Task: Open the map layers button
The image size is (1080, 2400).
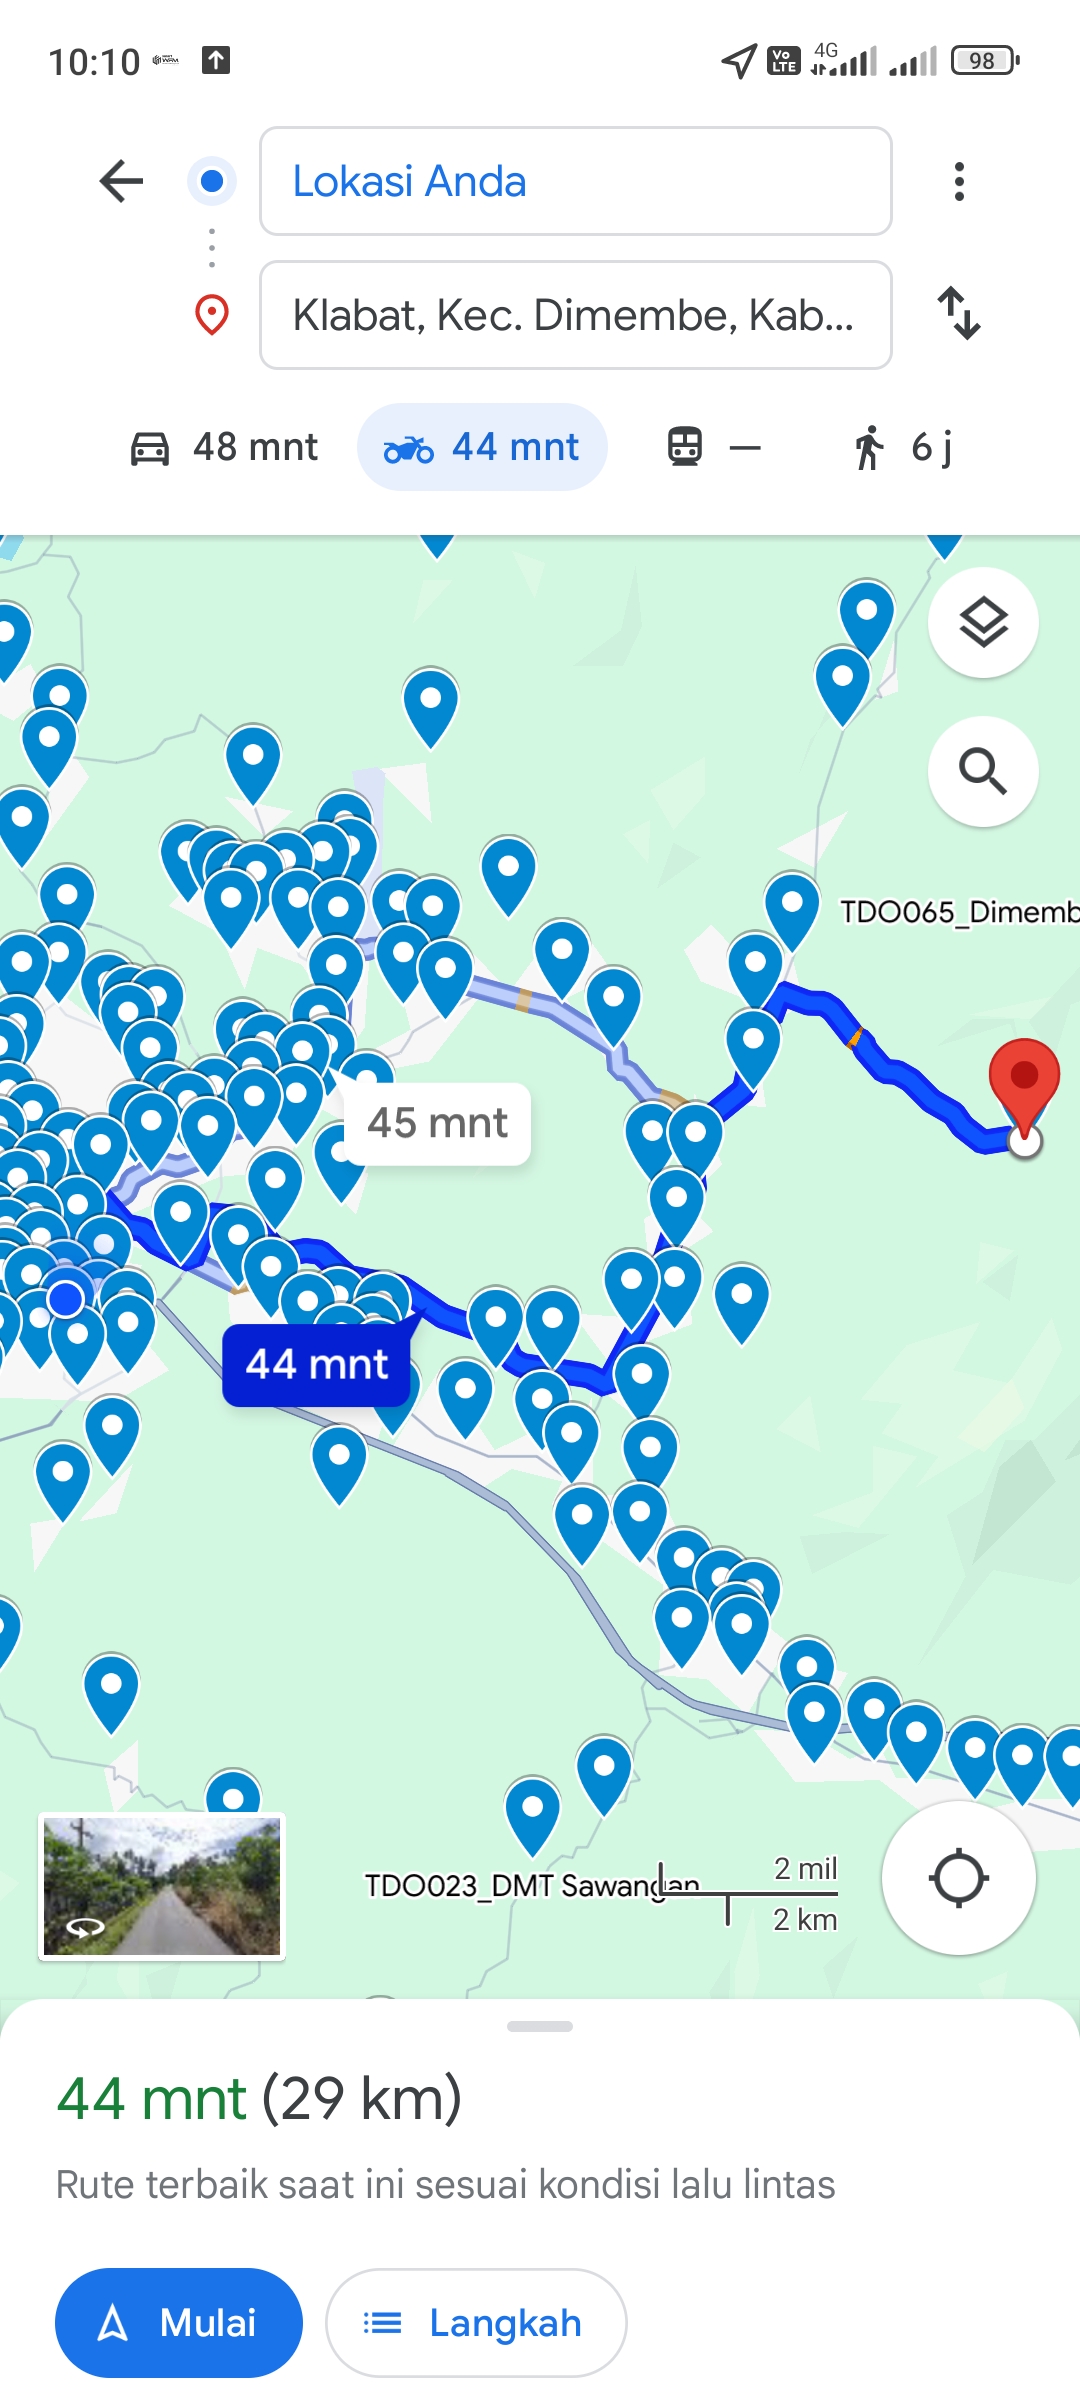Action: click(983, 623)
